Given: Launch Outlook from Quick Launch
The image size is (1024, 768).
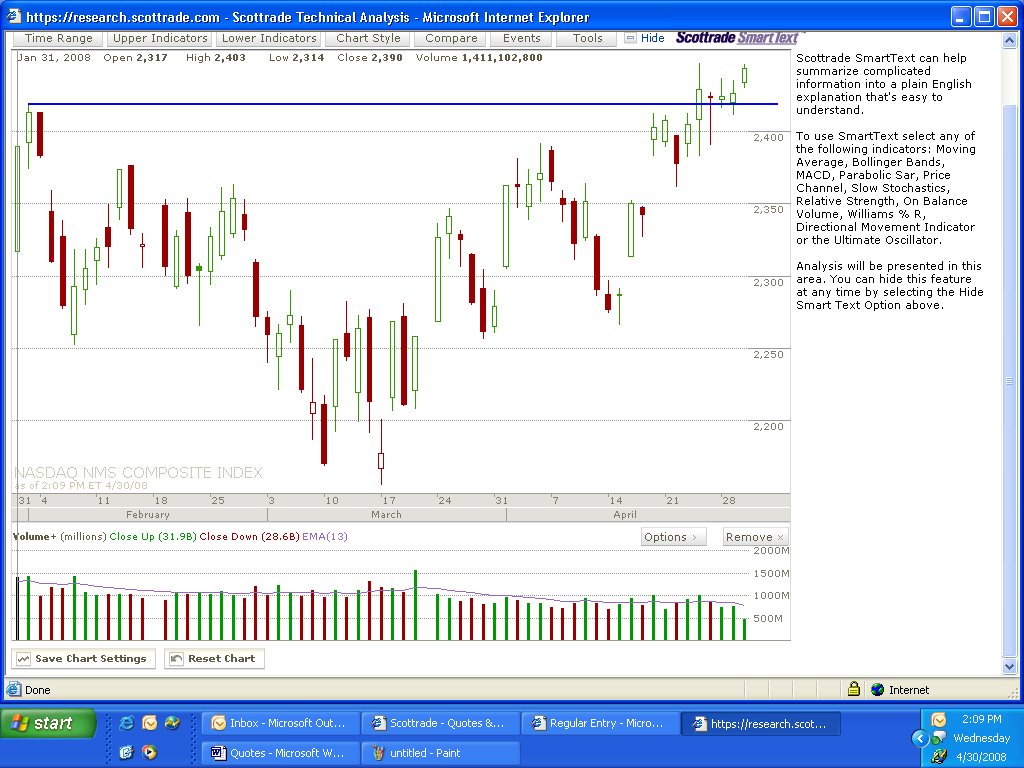Looking at the screenshot, I should point(150,722).
